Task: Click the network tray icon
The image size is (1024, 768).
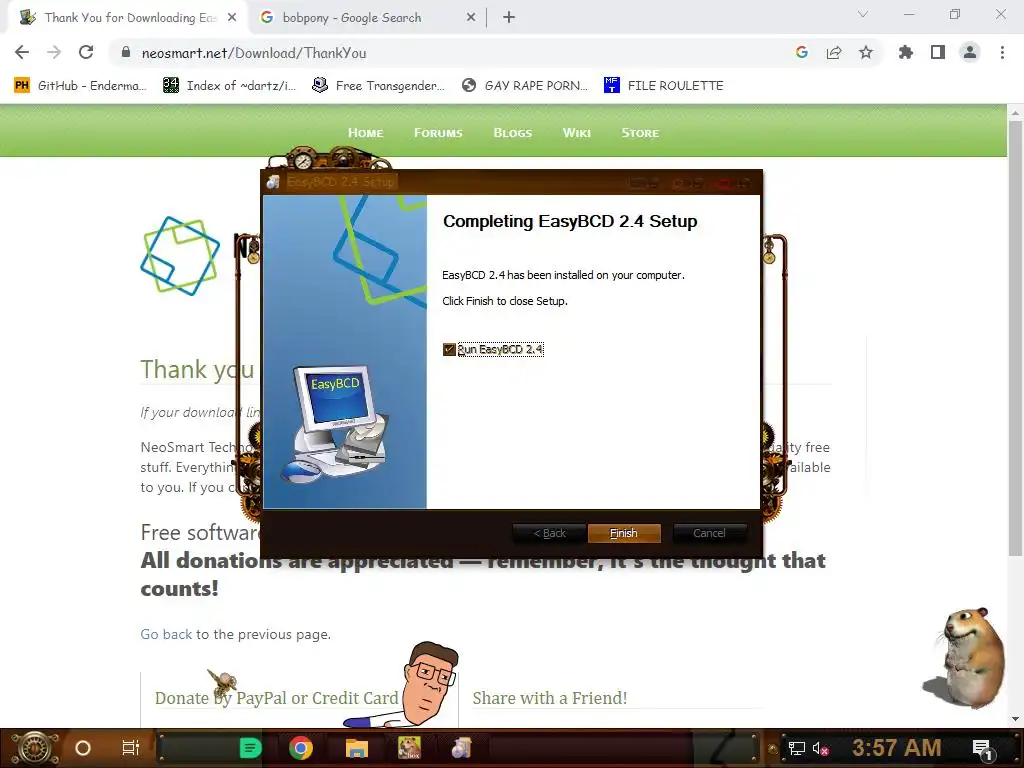Action: point(797,748)
